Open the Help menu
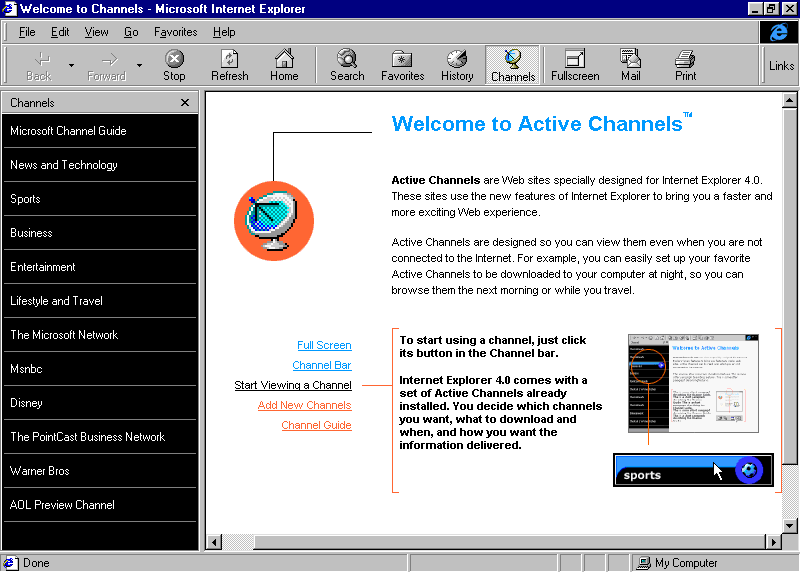This screenshot has width=800, height=572. coord(224,32)
